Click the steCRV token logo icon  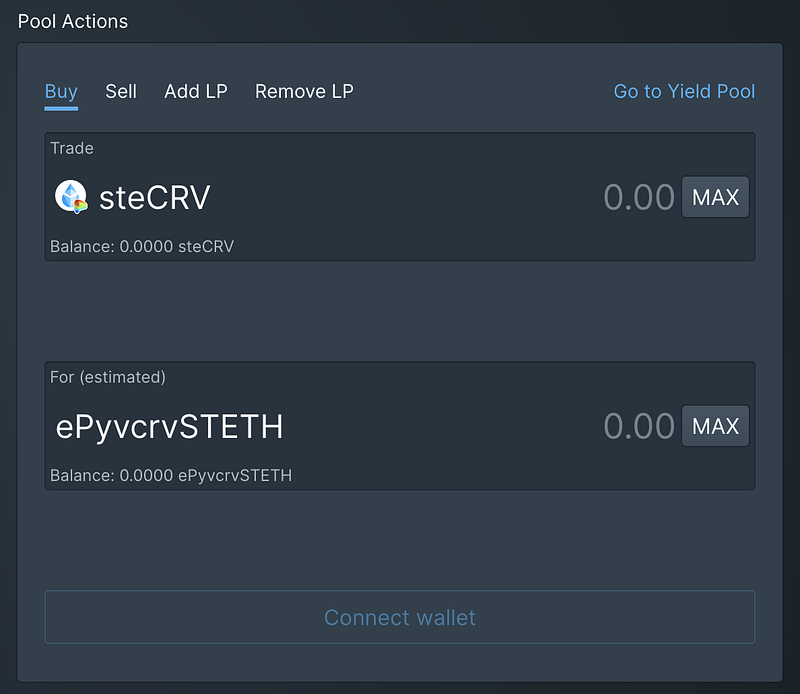[71, 196]
